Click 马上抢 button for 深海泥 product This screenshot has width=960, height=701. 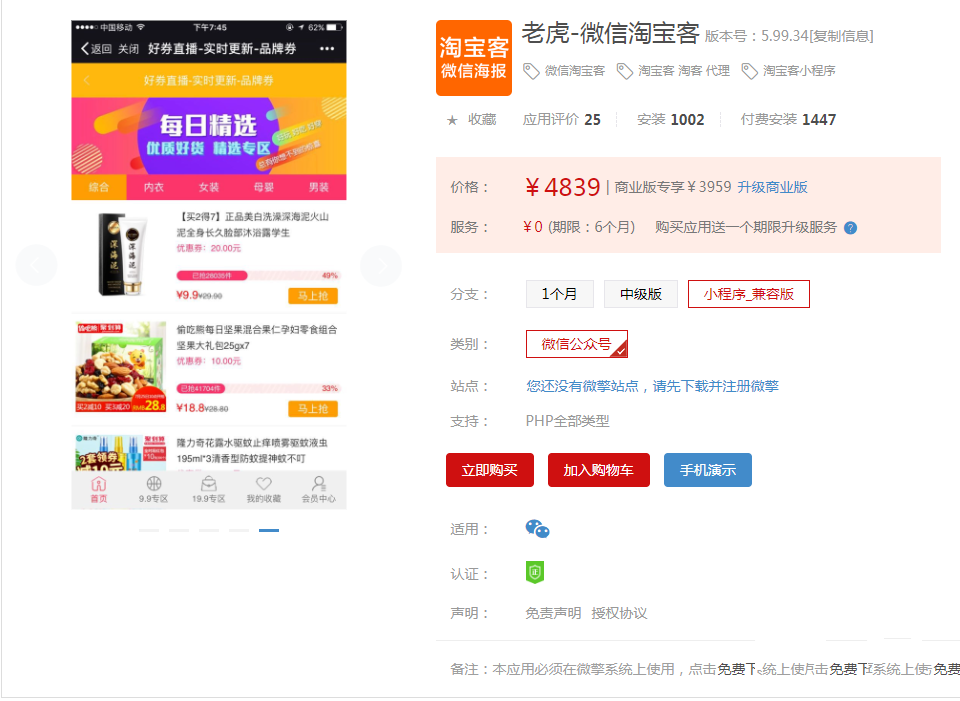coord(313,296)
